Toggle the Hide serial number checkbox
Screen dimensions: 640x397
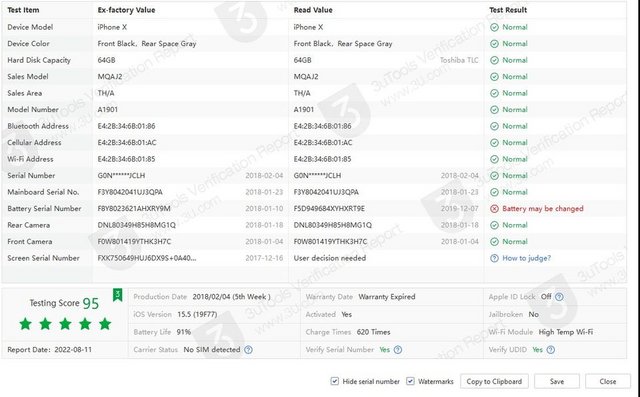[335, 381]
